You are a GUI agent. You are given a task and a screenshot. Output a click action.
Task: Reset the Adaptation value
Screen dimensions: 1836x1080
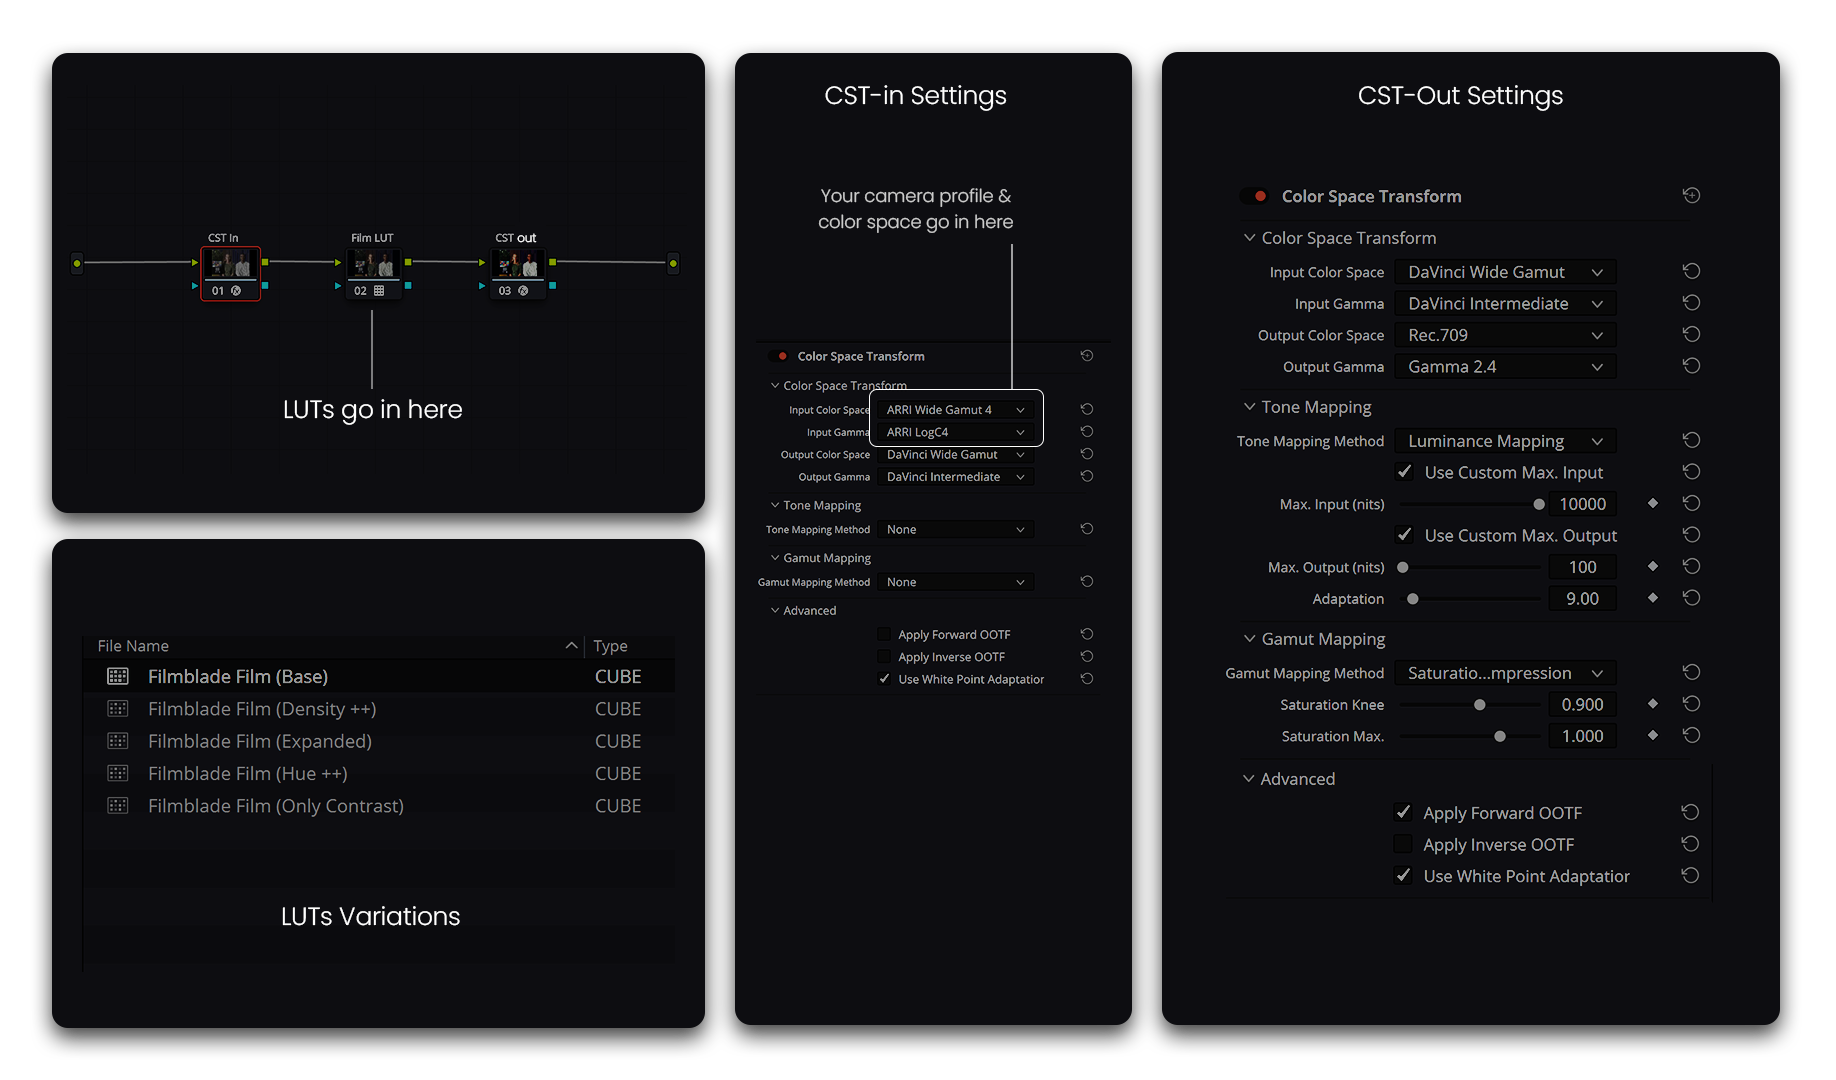[1691, 598]
